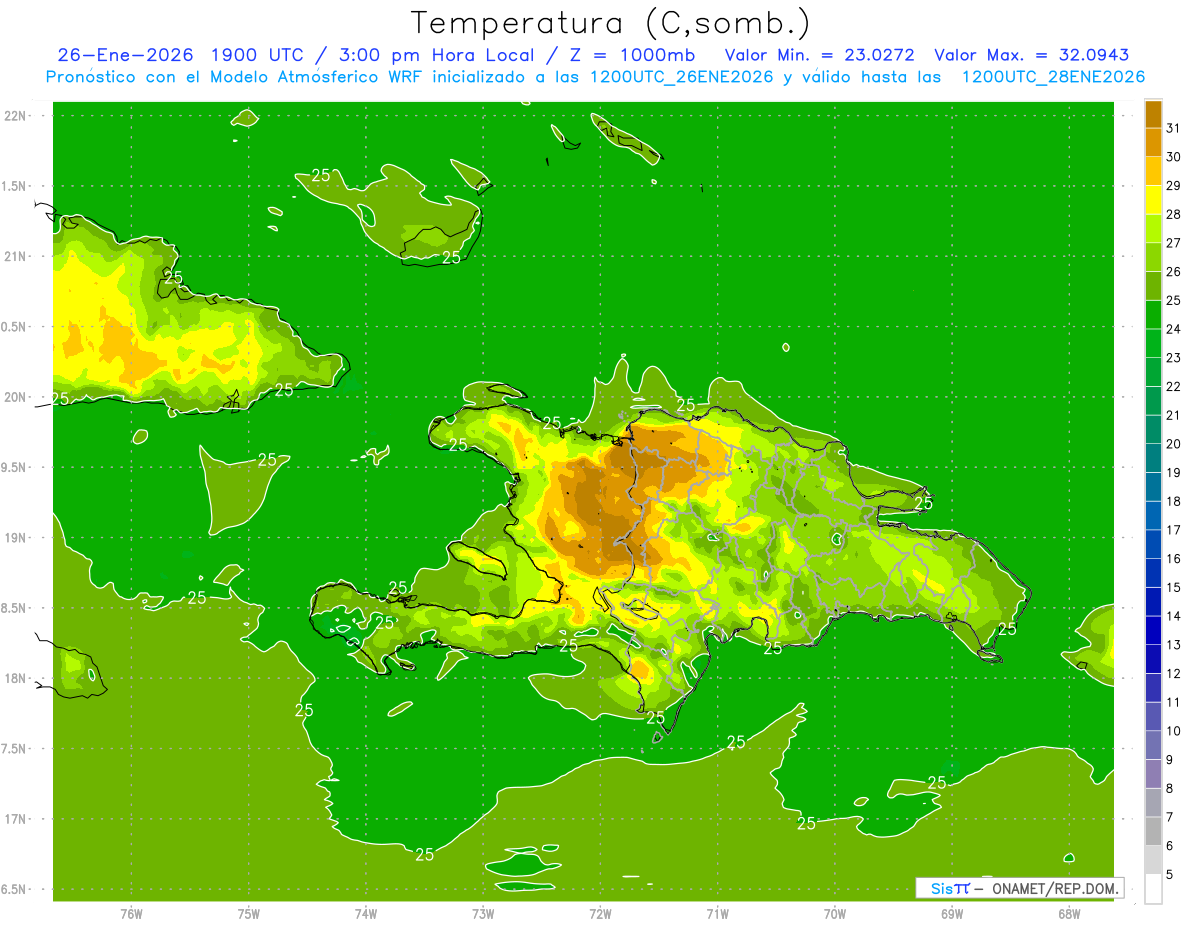
Task: Click the '22N' latitude label
Action: (15, 116)
